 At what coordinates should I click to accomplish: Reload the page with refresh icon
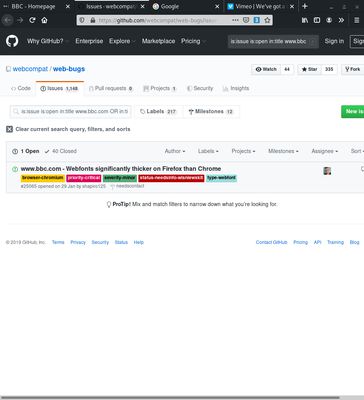click(x=32, y=20)
